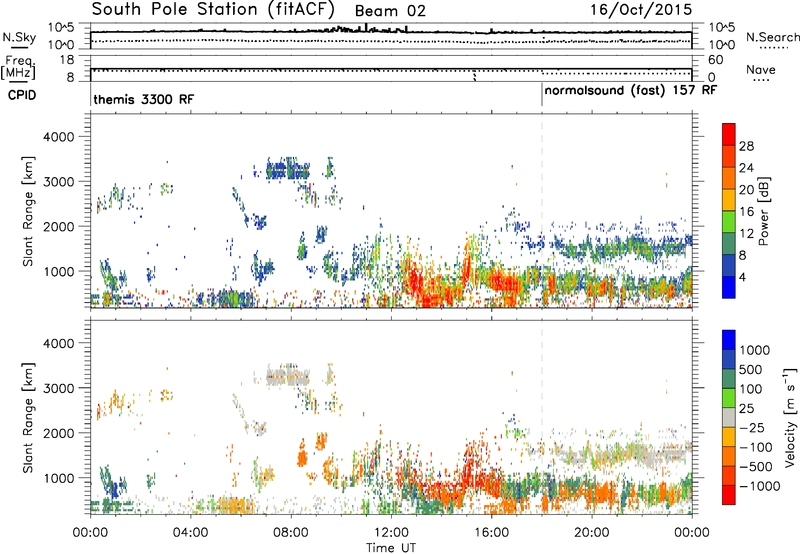Click the red bottom of velocity colorbar
This screenshot has height=554, width=800.
tap(729, 495)
